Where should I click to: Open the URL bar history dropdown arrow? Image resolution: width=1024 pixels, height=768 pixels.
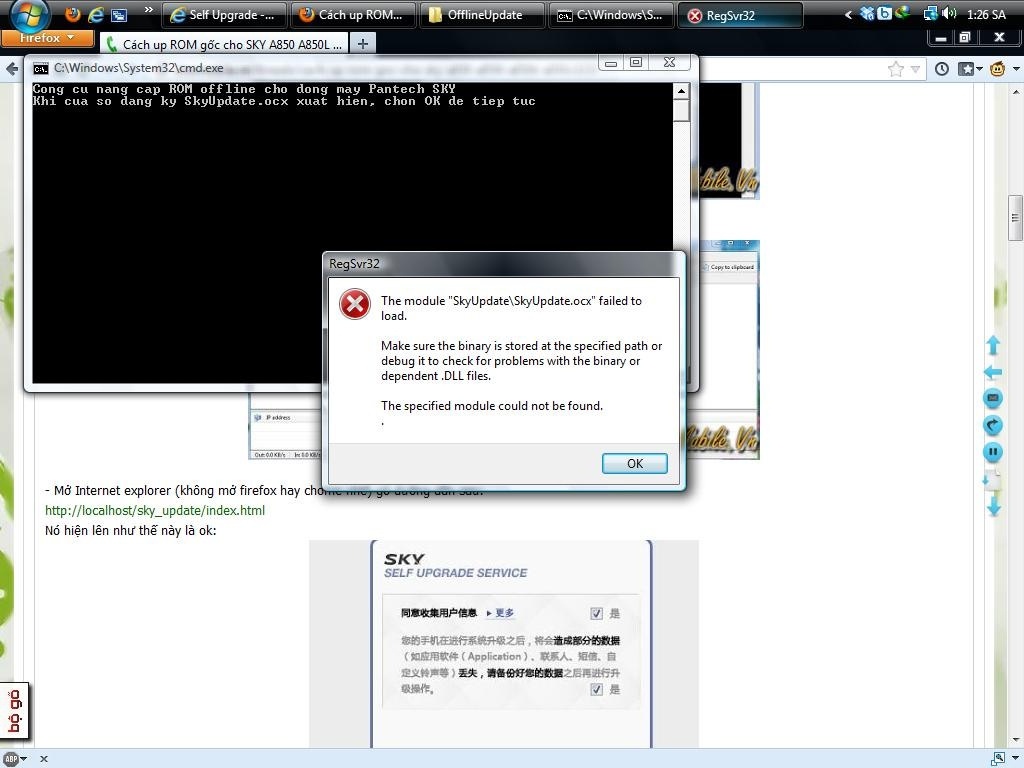(x=916, y=69)
